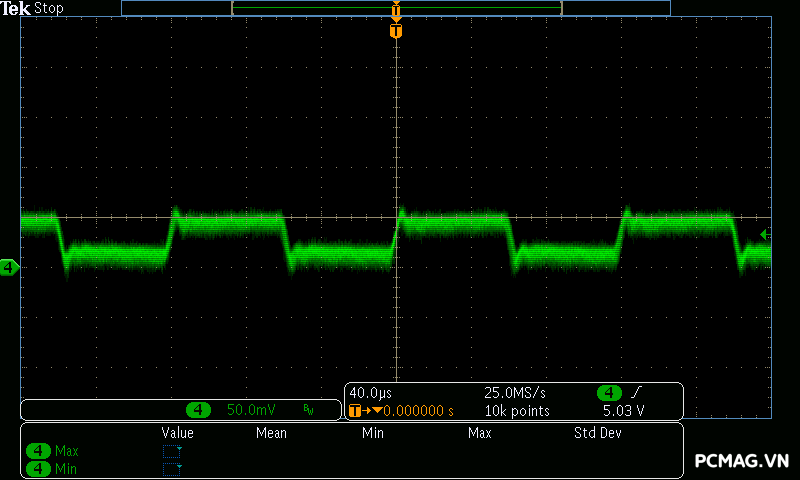Click the rising edge trigger slope icon
The image size is (800, 480).
(637, 393)
